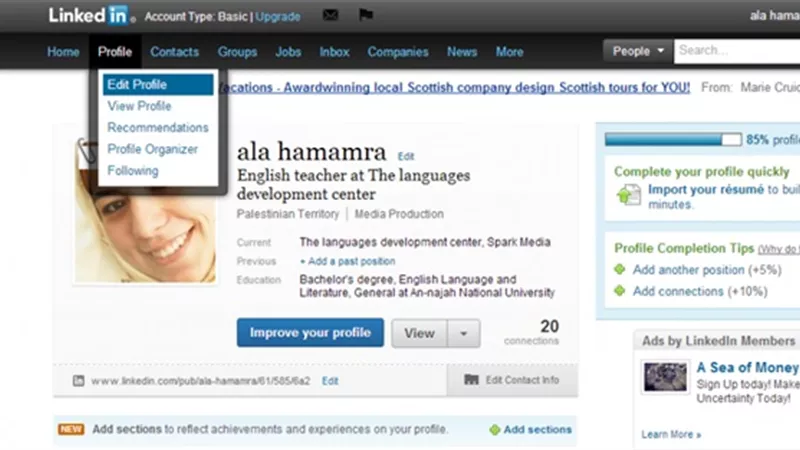The width and height of the screenshot is (800, 450).
Task: Open the People search scope dropdown
Action: pos(638,51)
